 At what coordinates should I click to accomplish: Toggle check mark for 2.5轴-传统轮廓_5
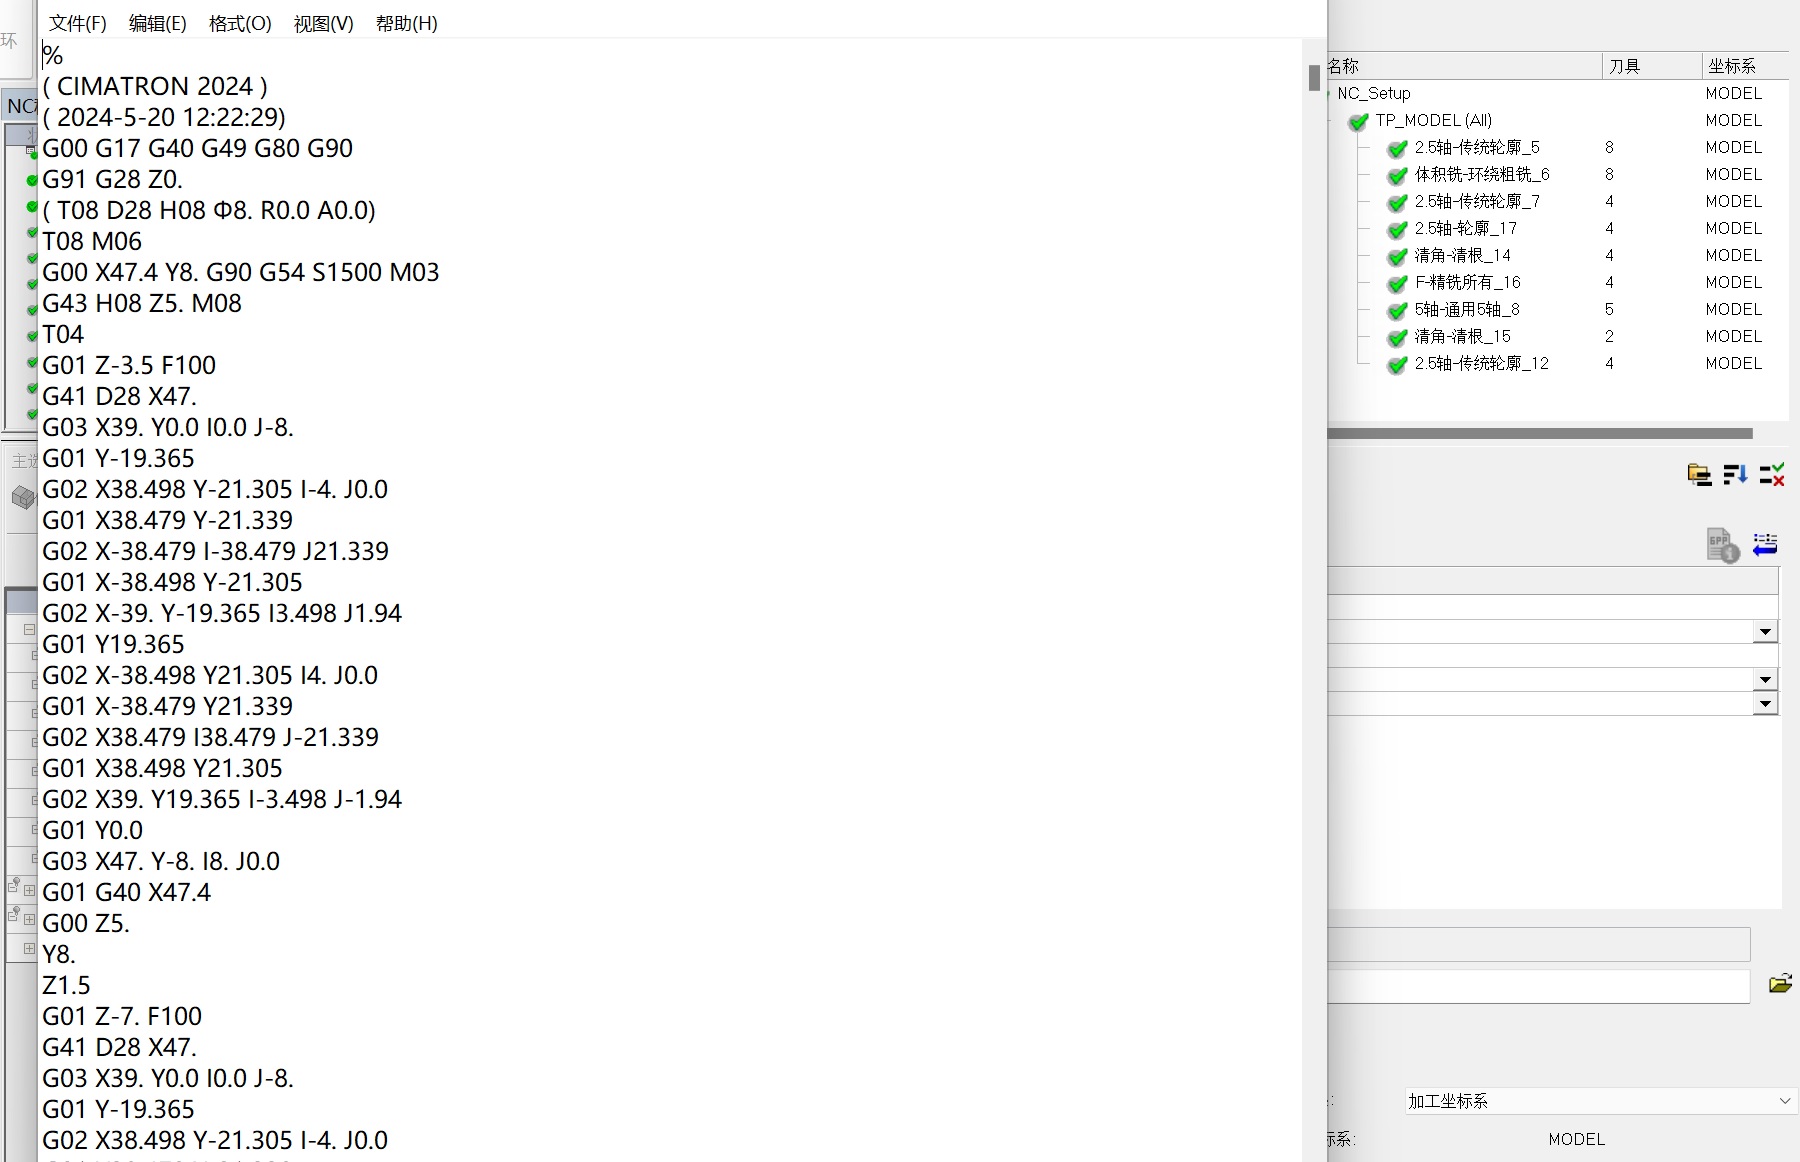point(1398,149)
